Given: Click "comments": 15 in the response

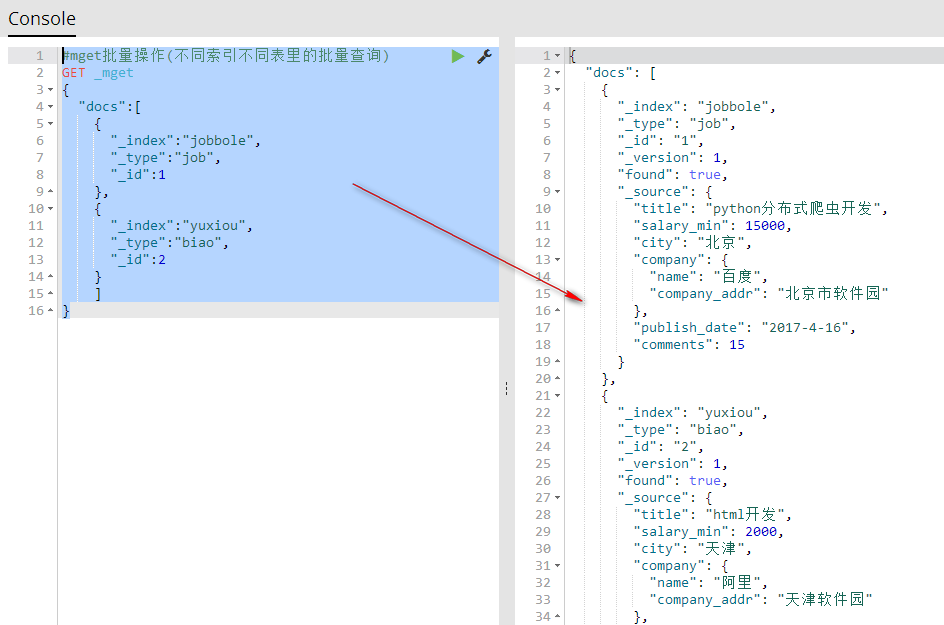Looking at the screenshot, I should pyautogui.click(x=689, y=344).
